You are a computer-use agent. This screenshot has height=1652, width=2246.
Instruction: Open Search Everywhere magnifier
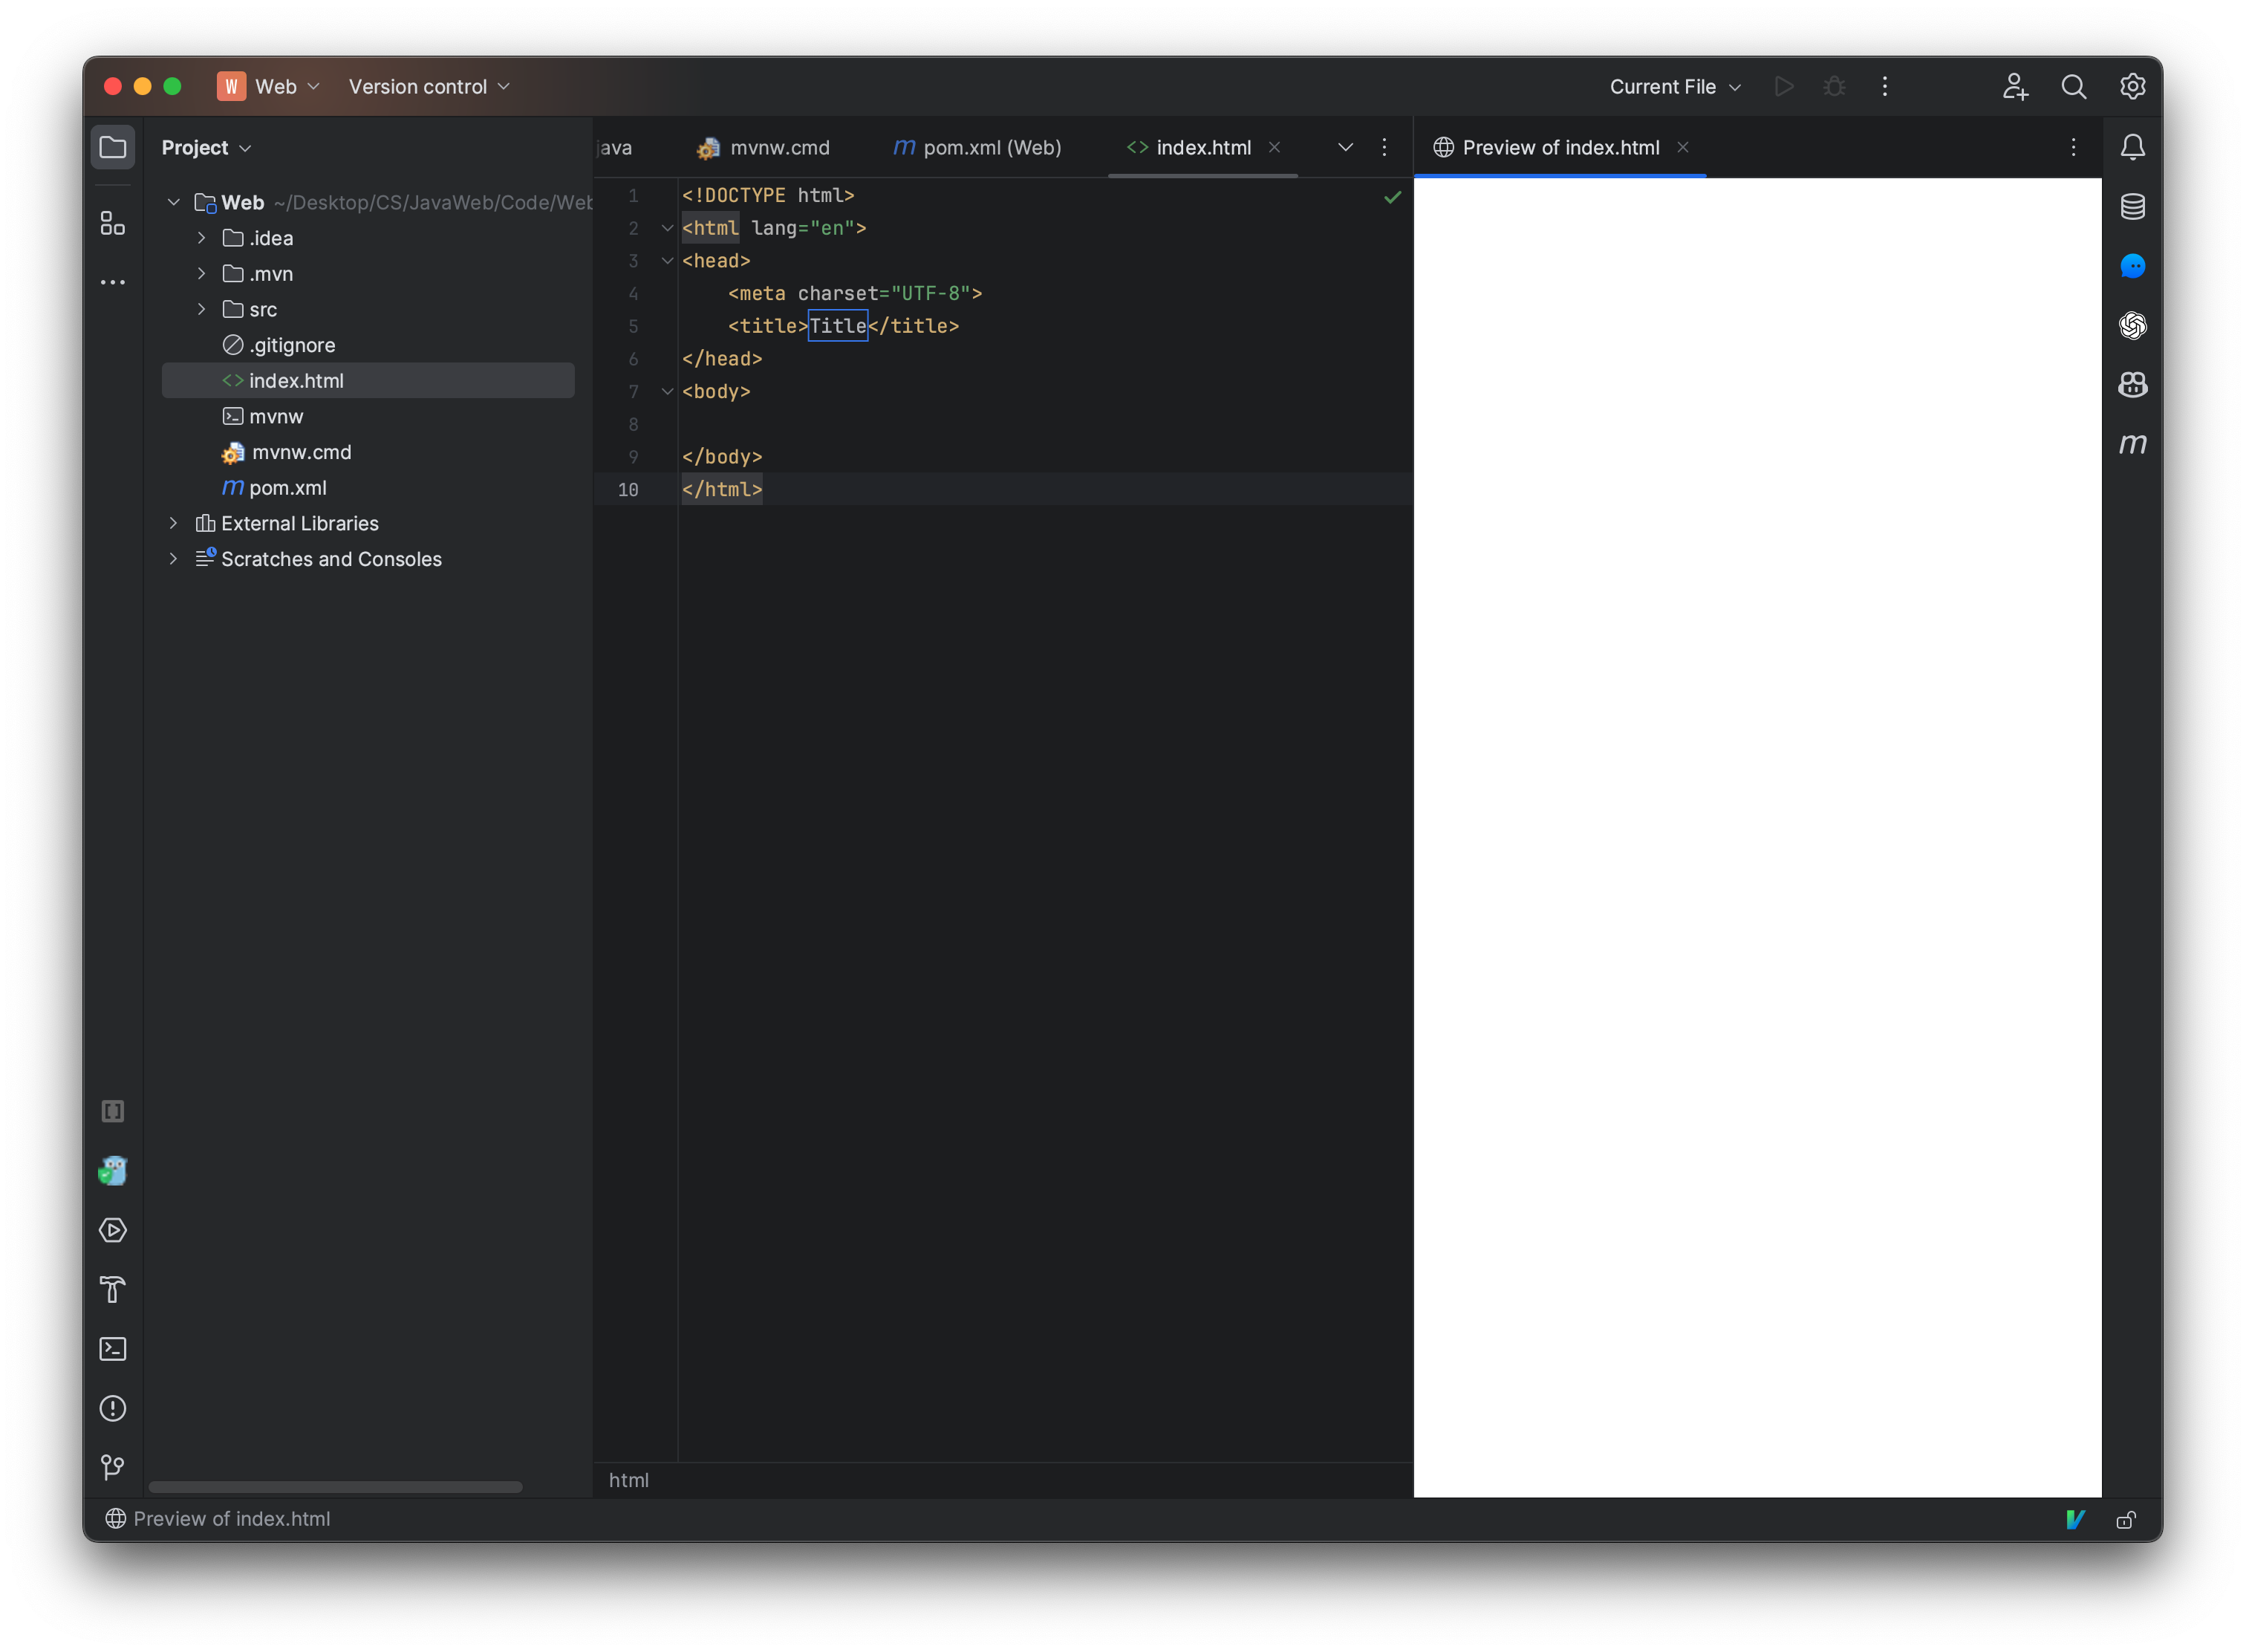2074,87
